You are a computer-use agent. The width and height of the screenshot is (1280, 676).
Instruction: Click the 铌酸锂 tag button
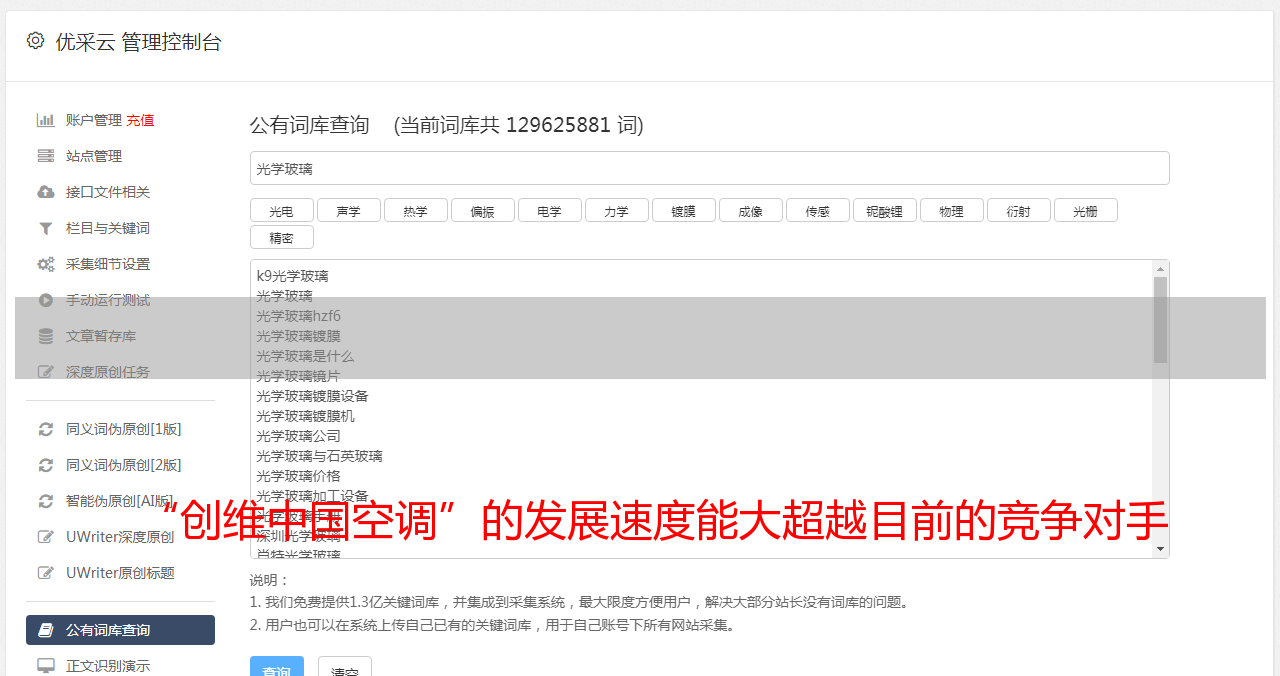(x=884, y=211)
